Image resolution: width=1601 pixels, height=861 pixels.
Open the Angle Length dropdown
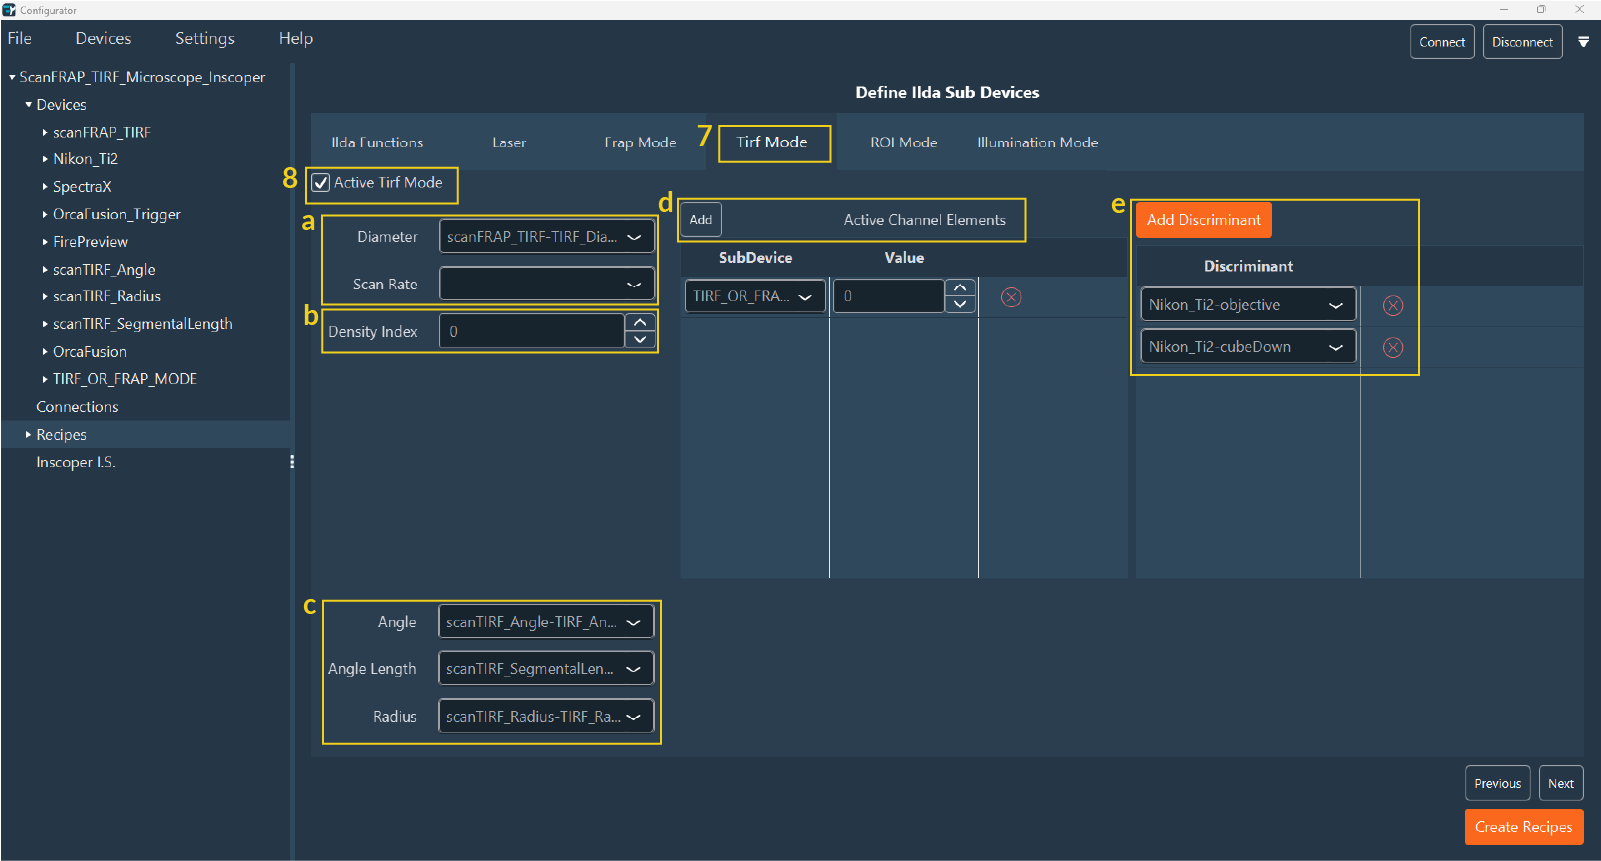[x=546, y=669]
